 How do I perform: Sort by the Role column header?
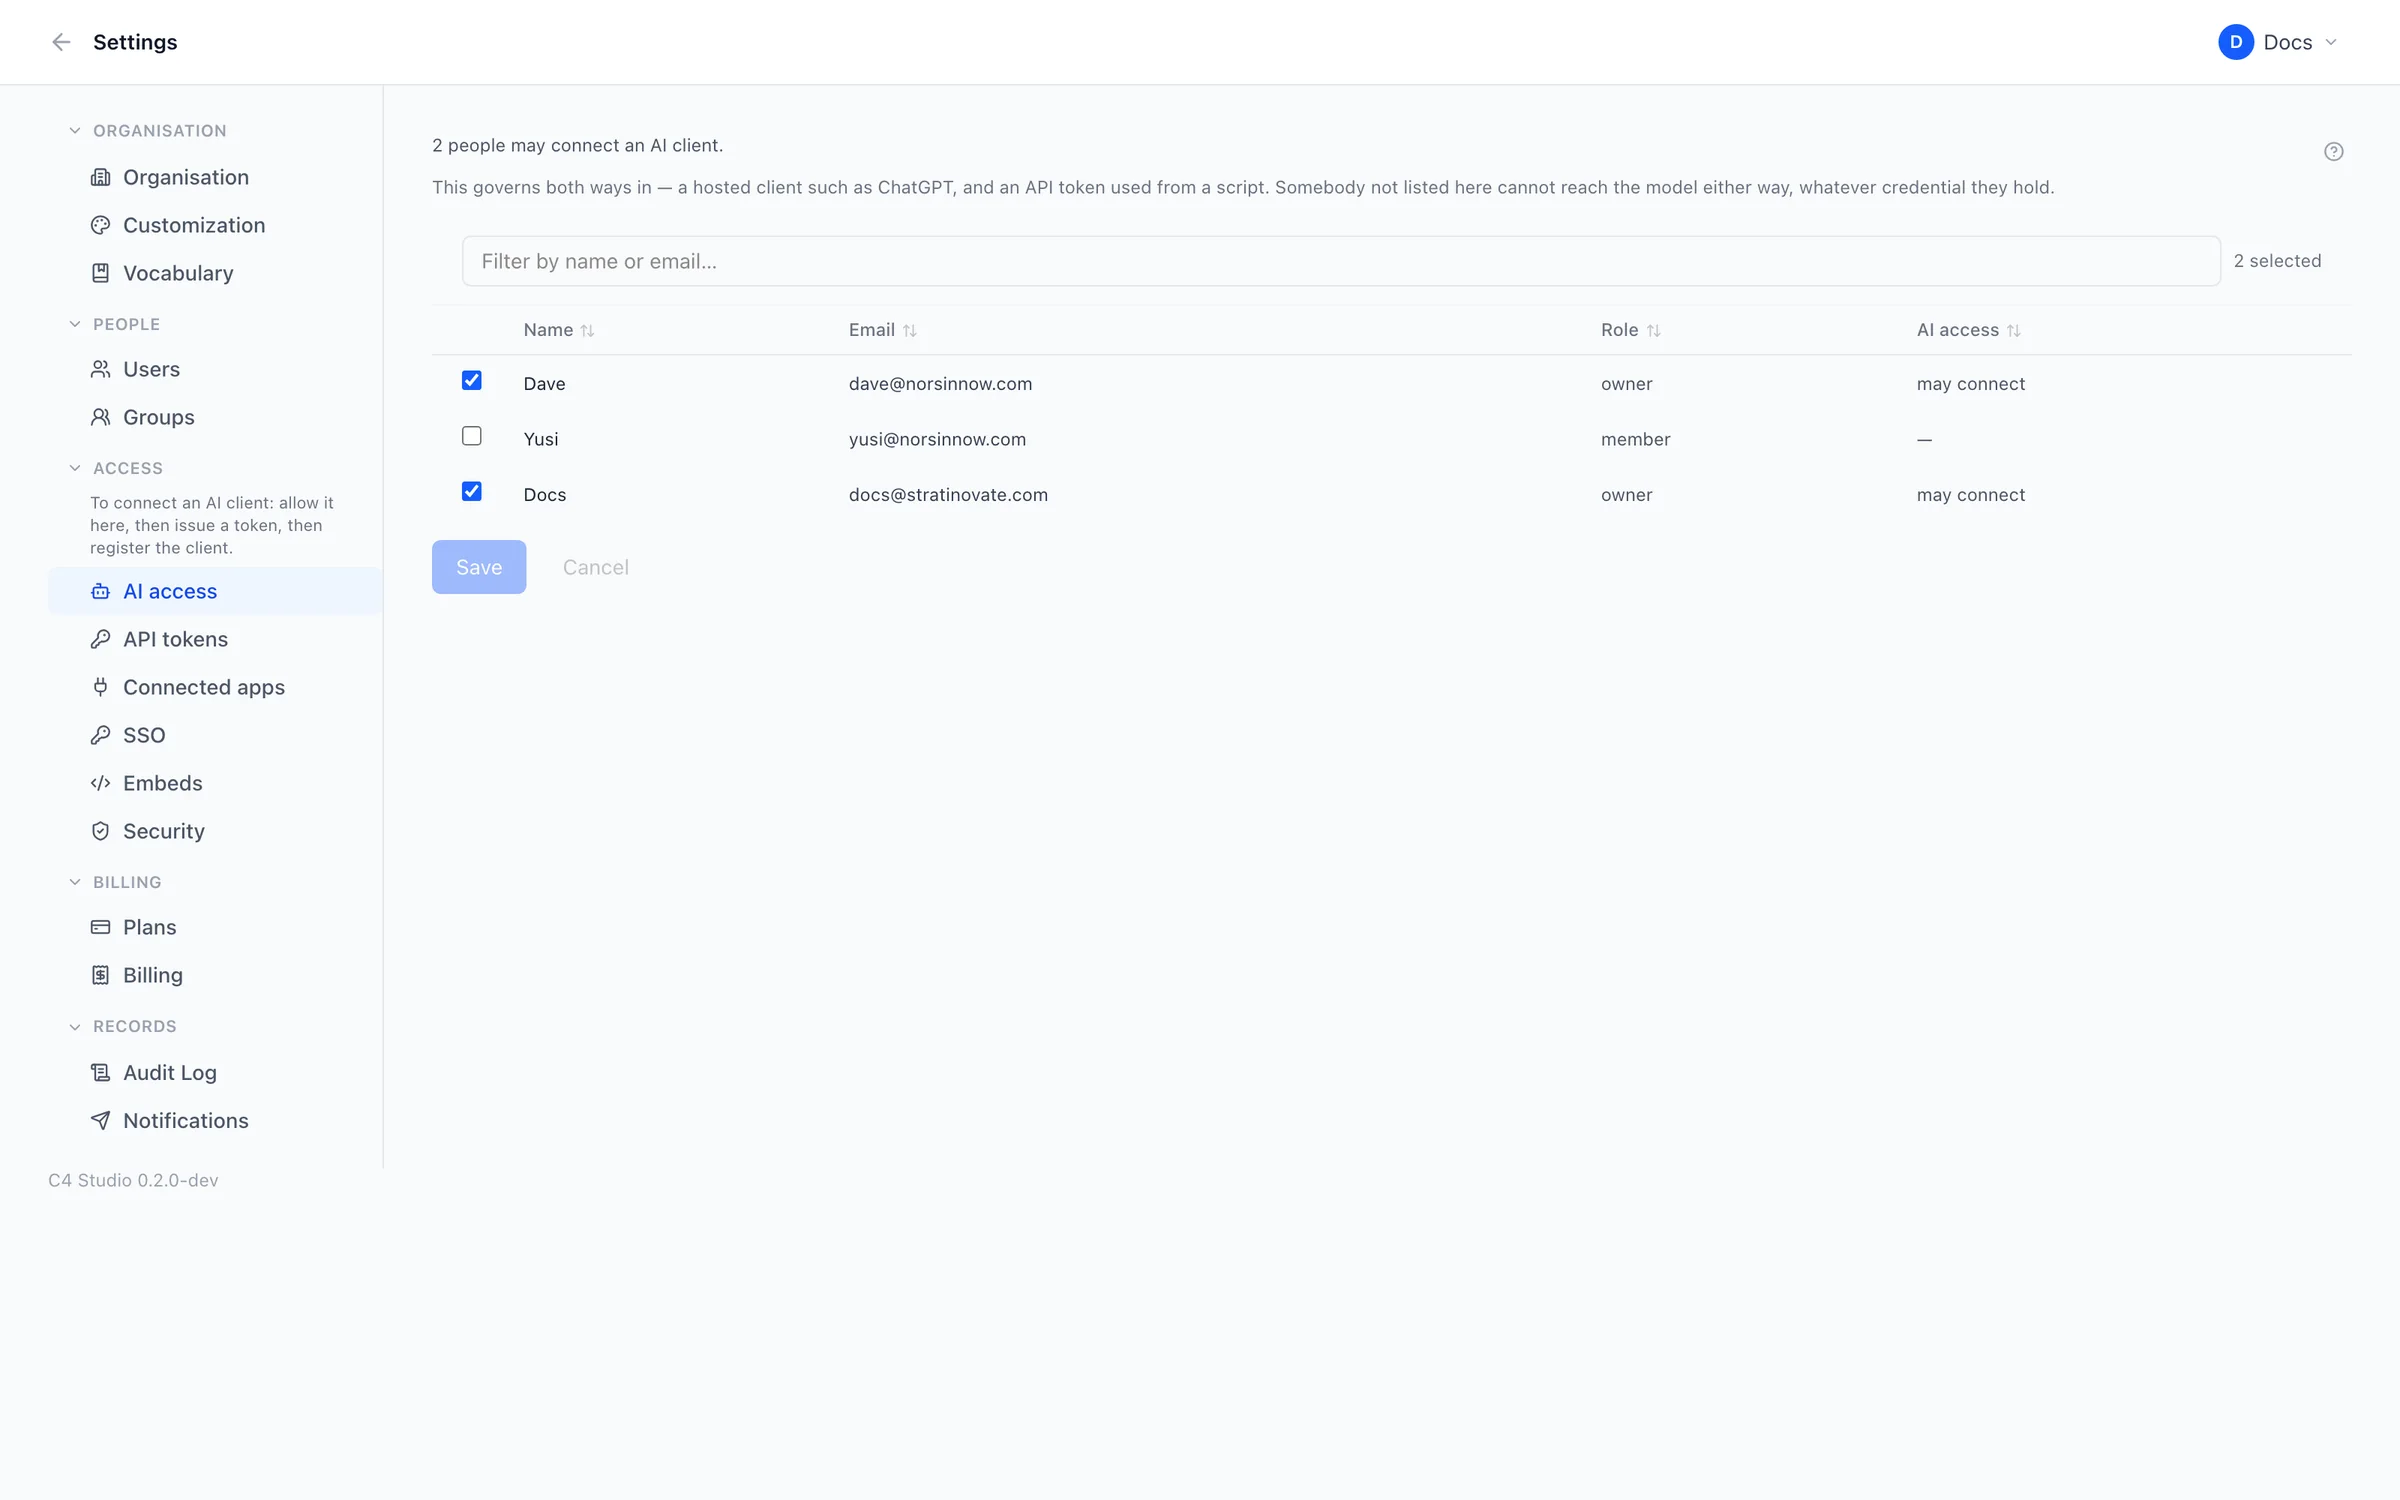tap(1631, 330)
